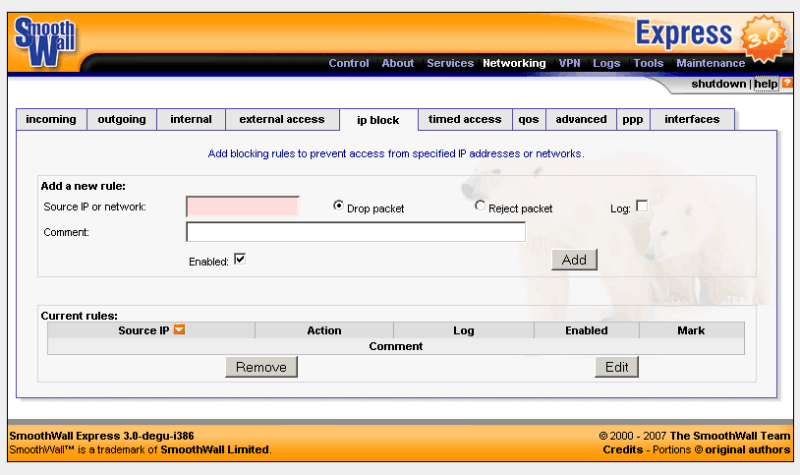Focus the Comment text field
Image resolution: width=800 pixels, height=475 pixels.
(x=356, y=232)
